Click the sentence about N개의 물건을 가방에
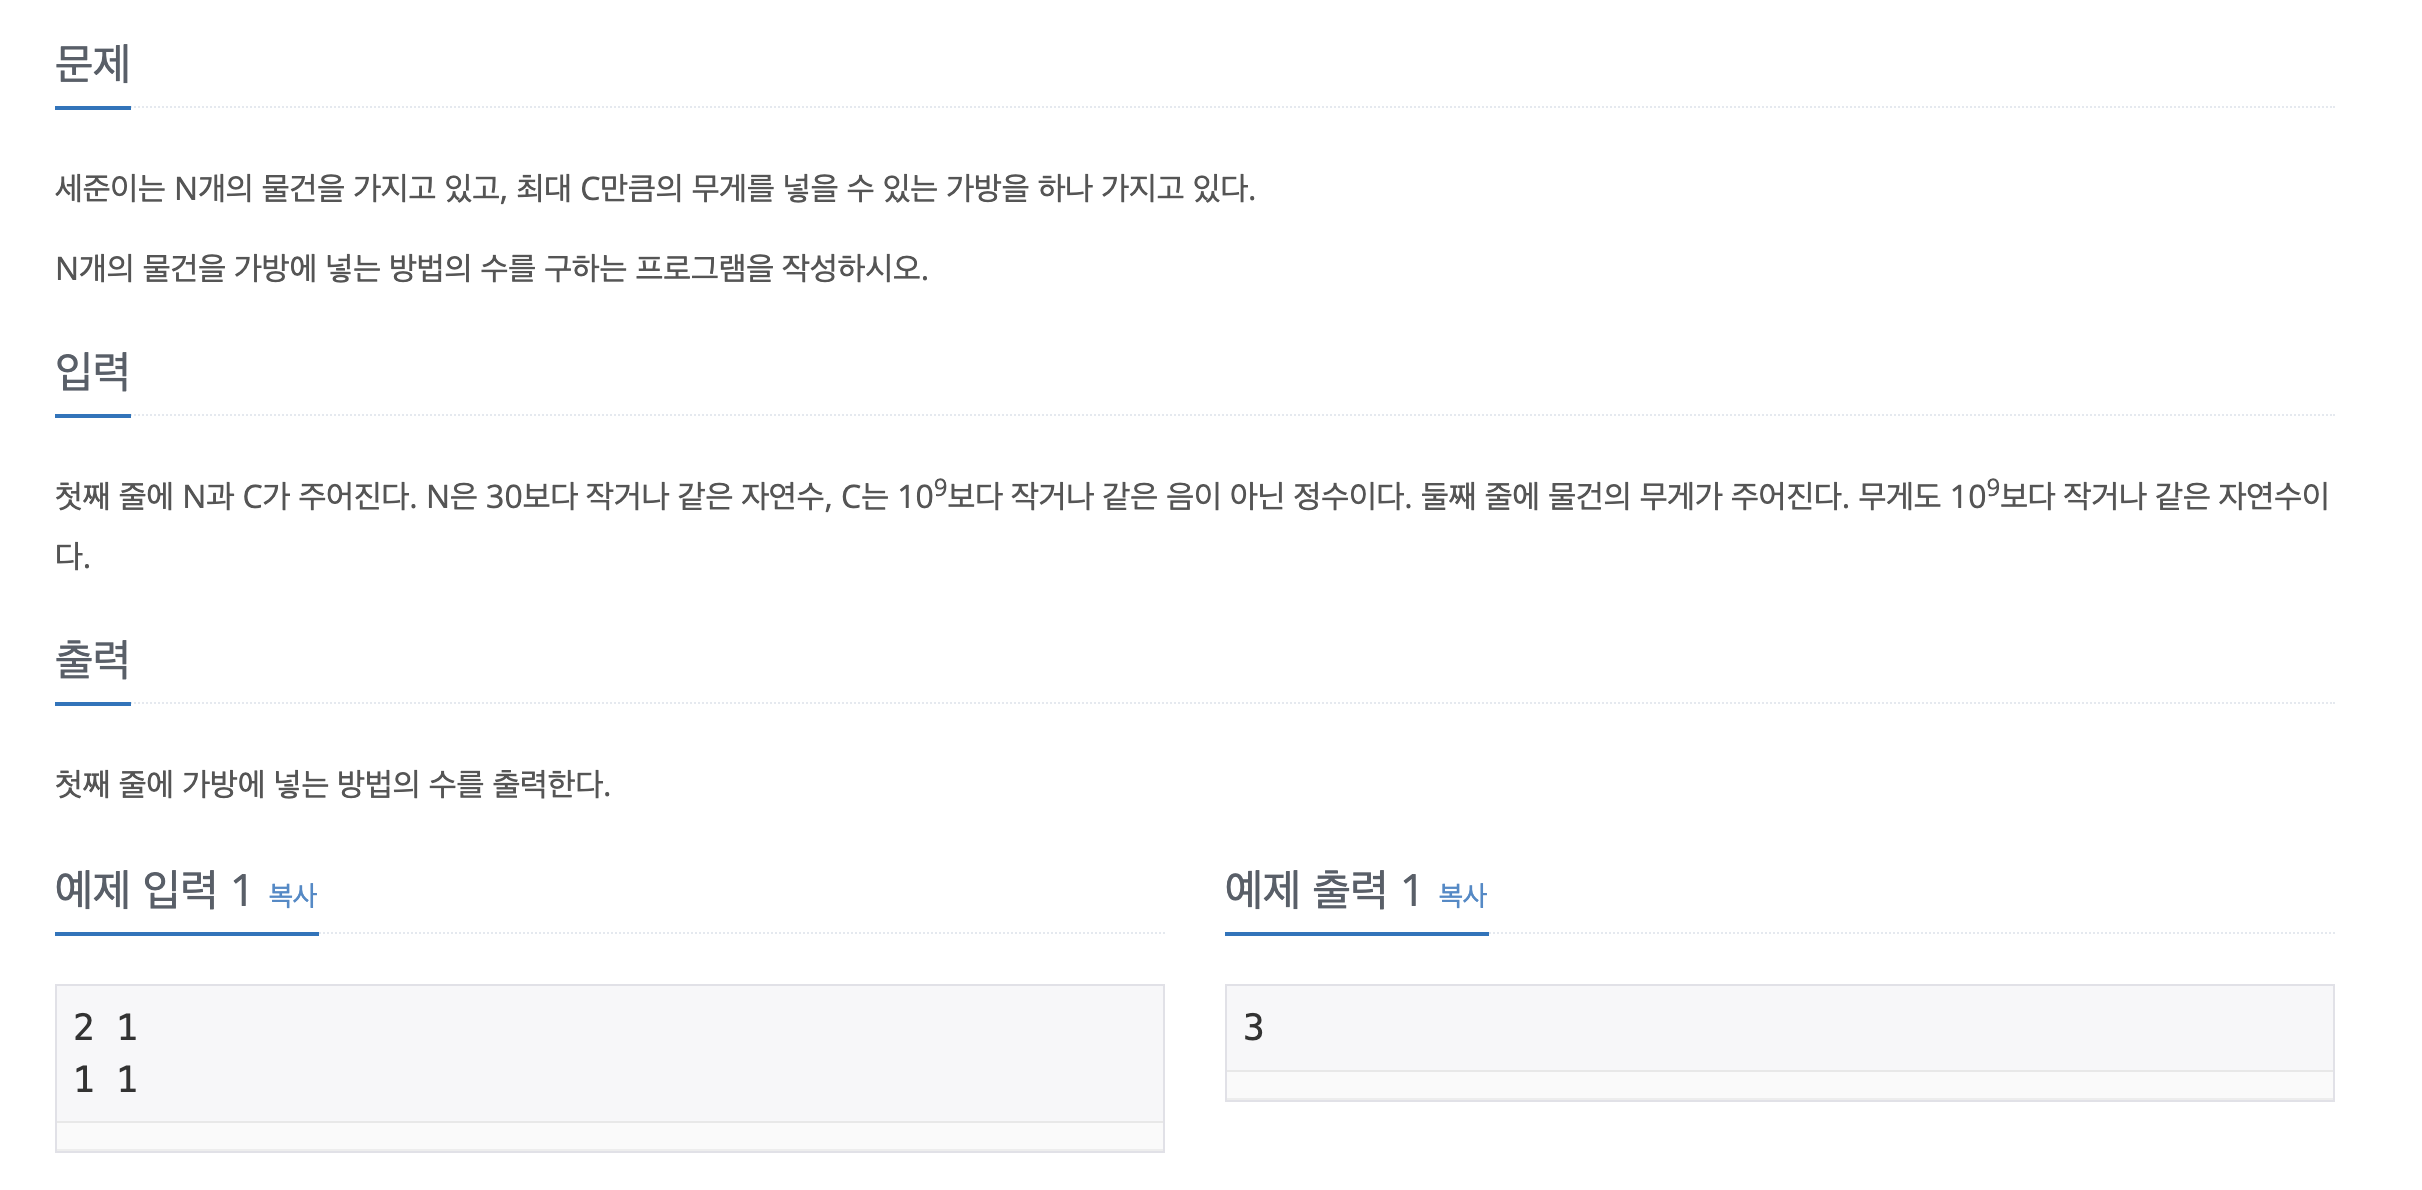This screenshot has height=1190, width=2422. coord(492,268)
